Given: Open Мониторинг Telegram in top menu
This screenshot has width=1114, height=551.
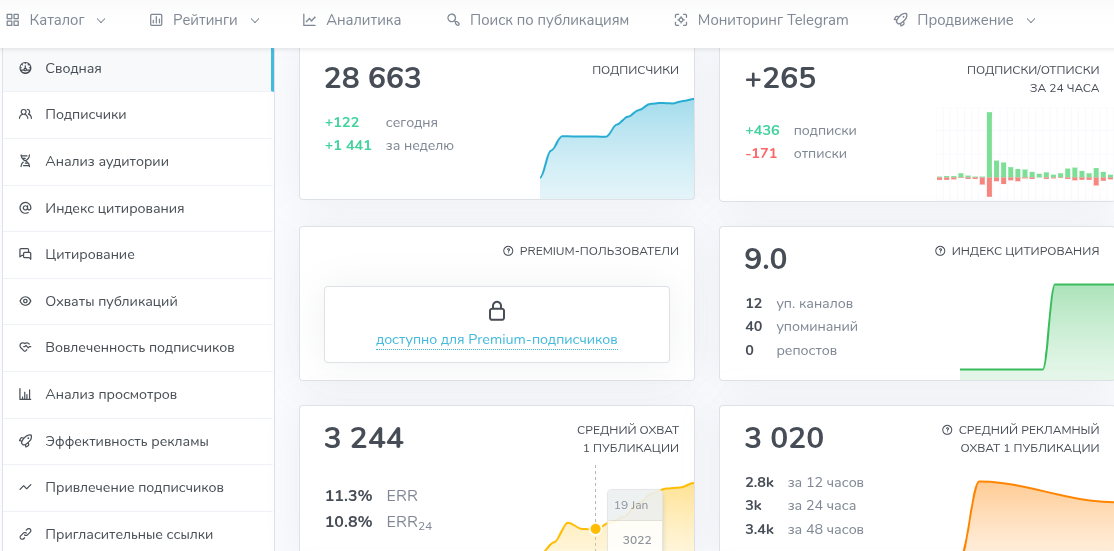Looking at the screenshot, I should coord(761,21).
